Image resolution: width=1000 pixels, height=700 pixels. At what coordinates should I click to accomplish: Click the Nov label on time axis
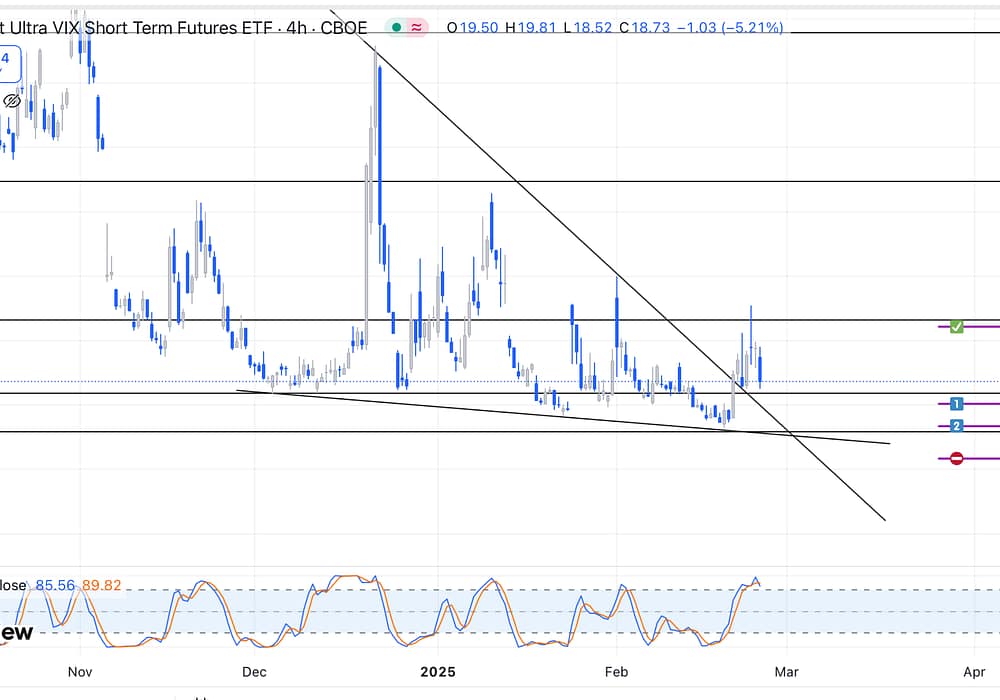coord(79,672)
